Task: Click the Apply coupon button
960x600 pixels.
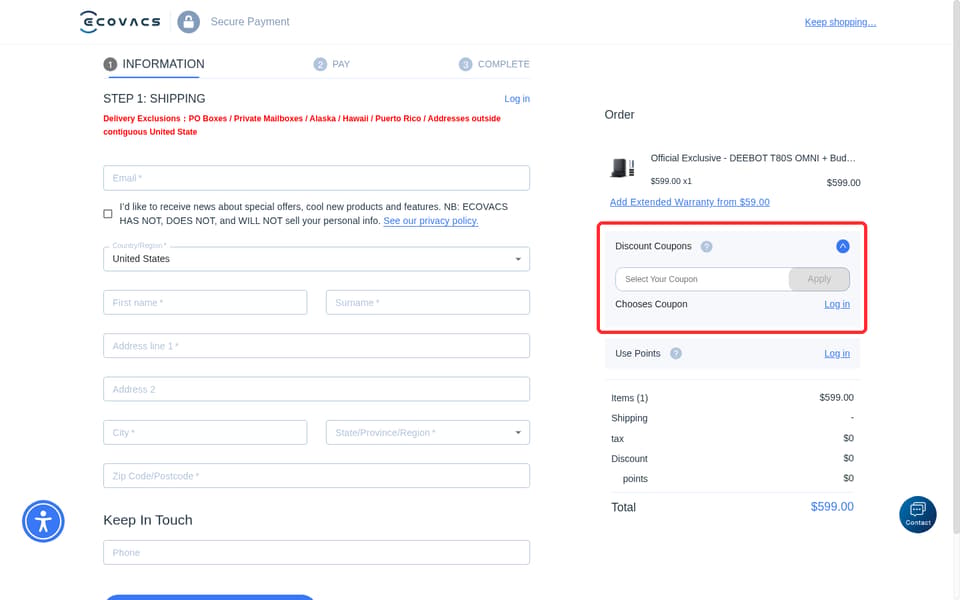Action: (819, 279)
